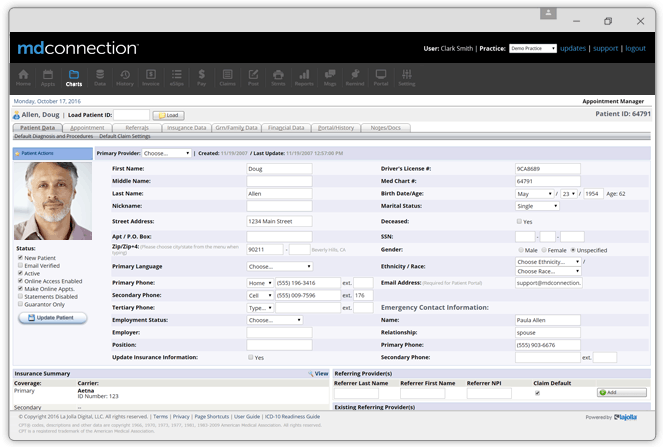Image resolution: width=663 pixels, height=447 pixels.
Task: Click the user account icon in title bar
Action: tap(548, 13)
